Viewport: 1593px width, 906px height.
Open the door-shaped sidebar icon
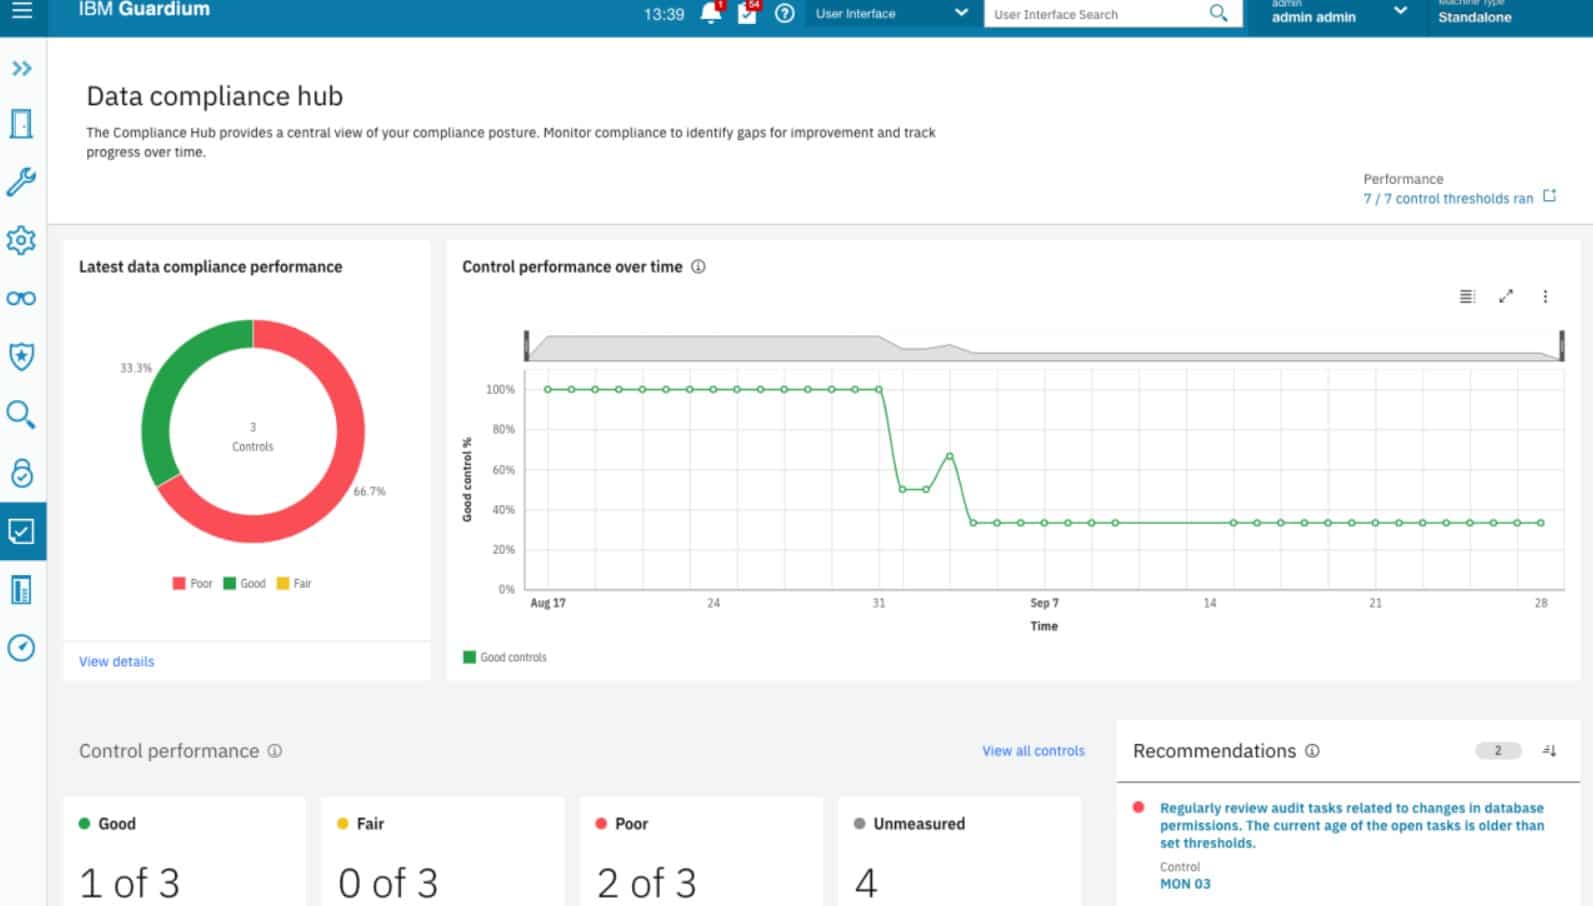point(22,124)
